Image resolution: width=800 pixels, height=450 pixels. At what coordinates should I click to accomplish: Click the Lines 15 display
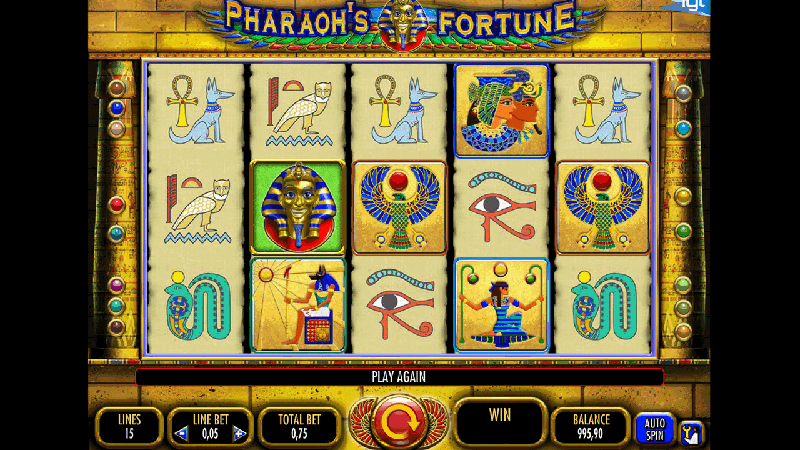coord(129,427)
